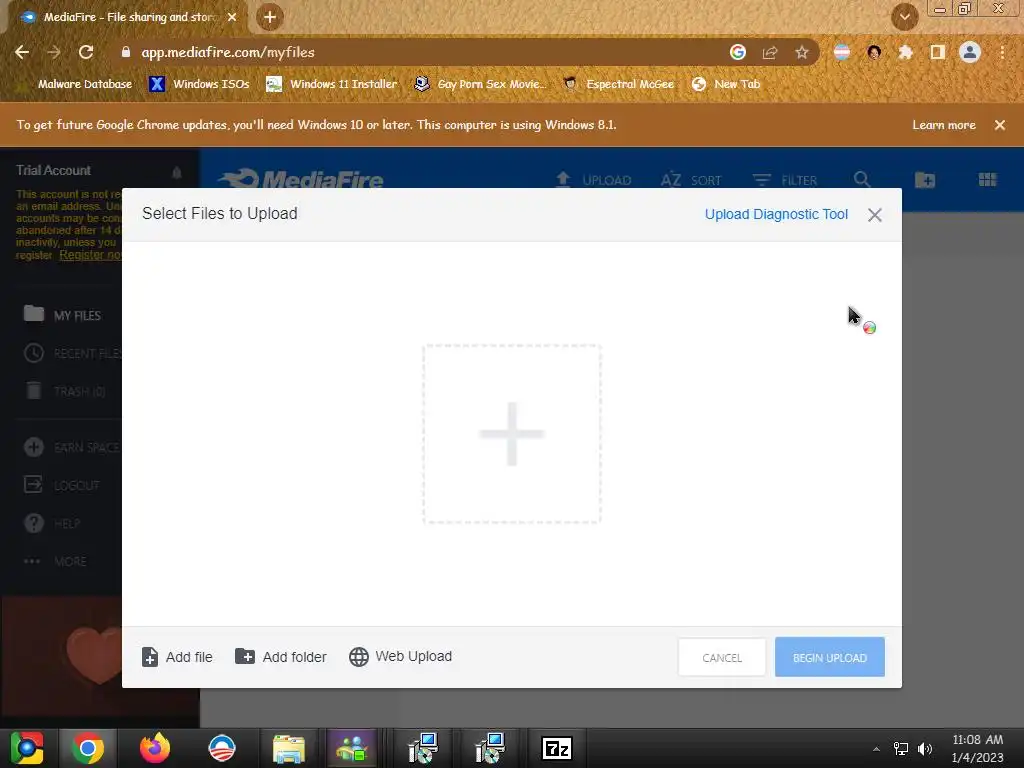Open File Explorer from the taskbar
The height and width of the screenshot is (768, 1024).
pos(289,748)
